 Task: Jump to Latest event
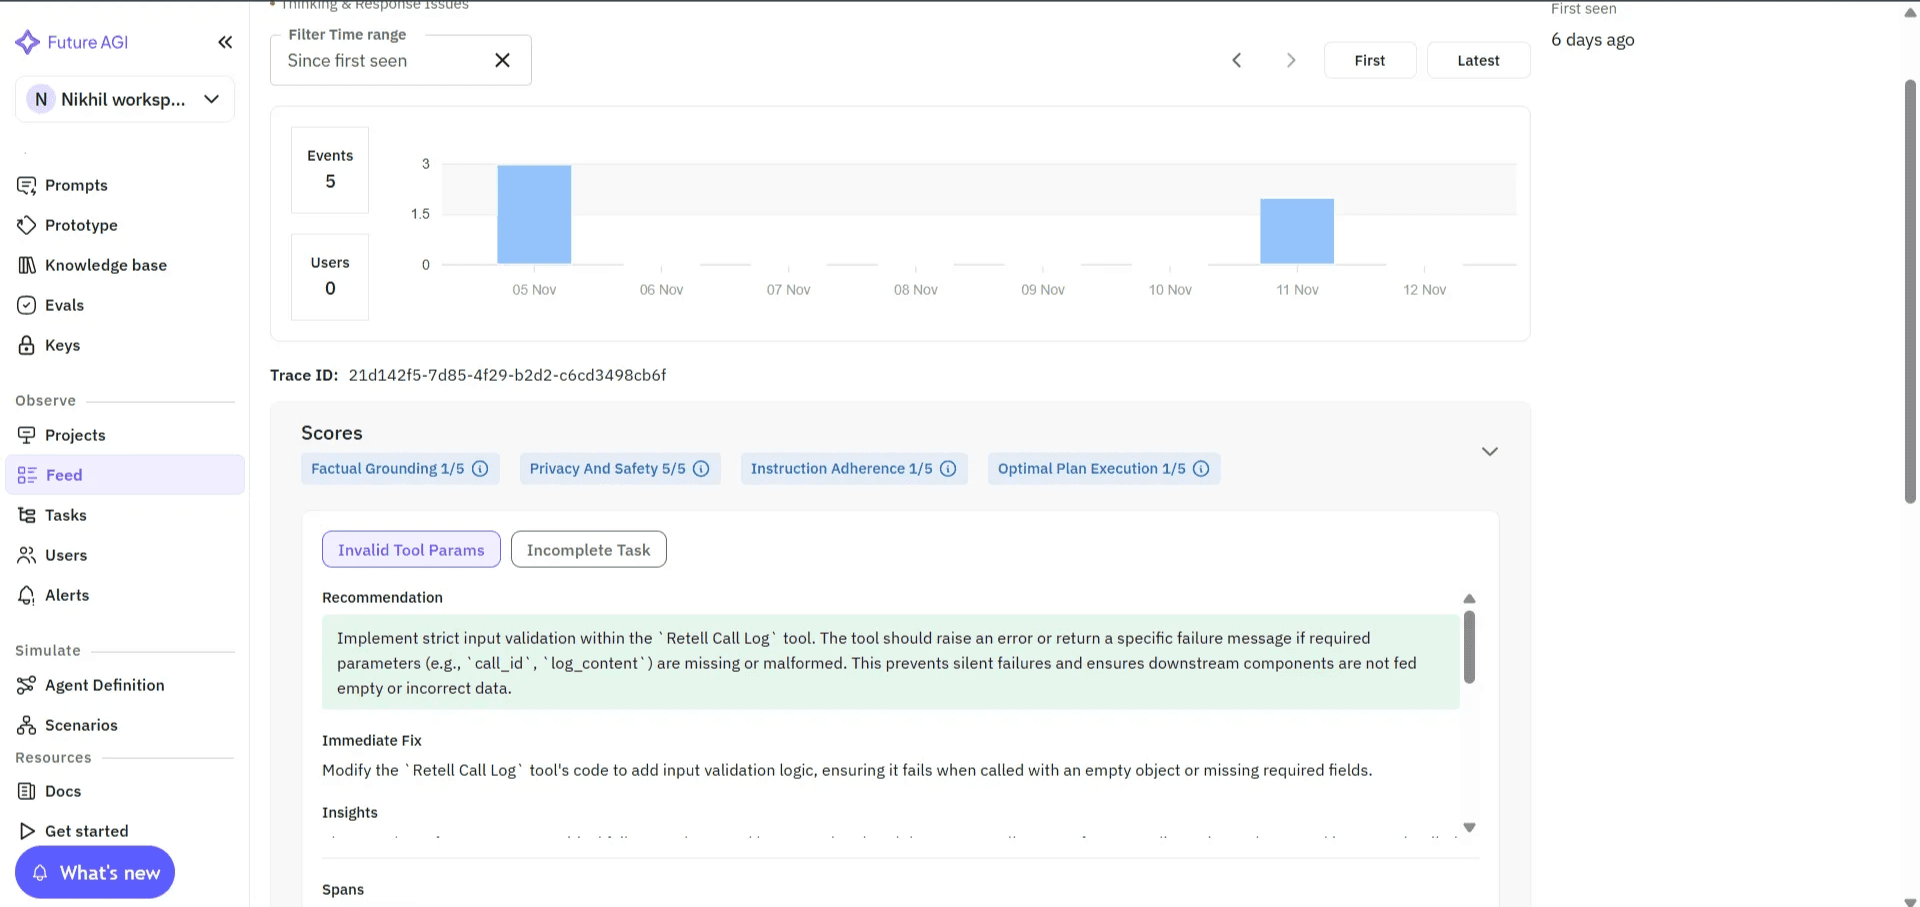1478,60
